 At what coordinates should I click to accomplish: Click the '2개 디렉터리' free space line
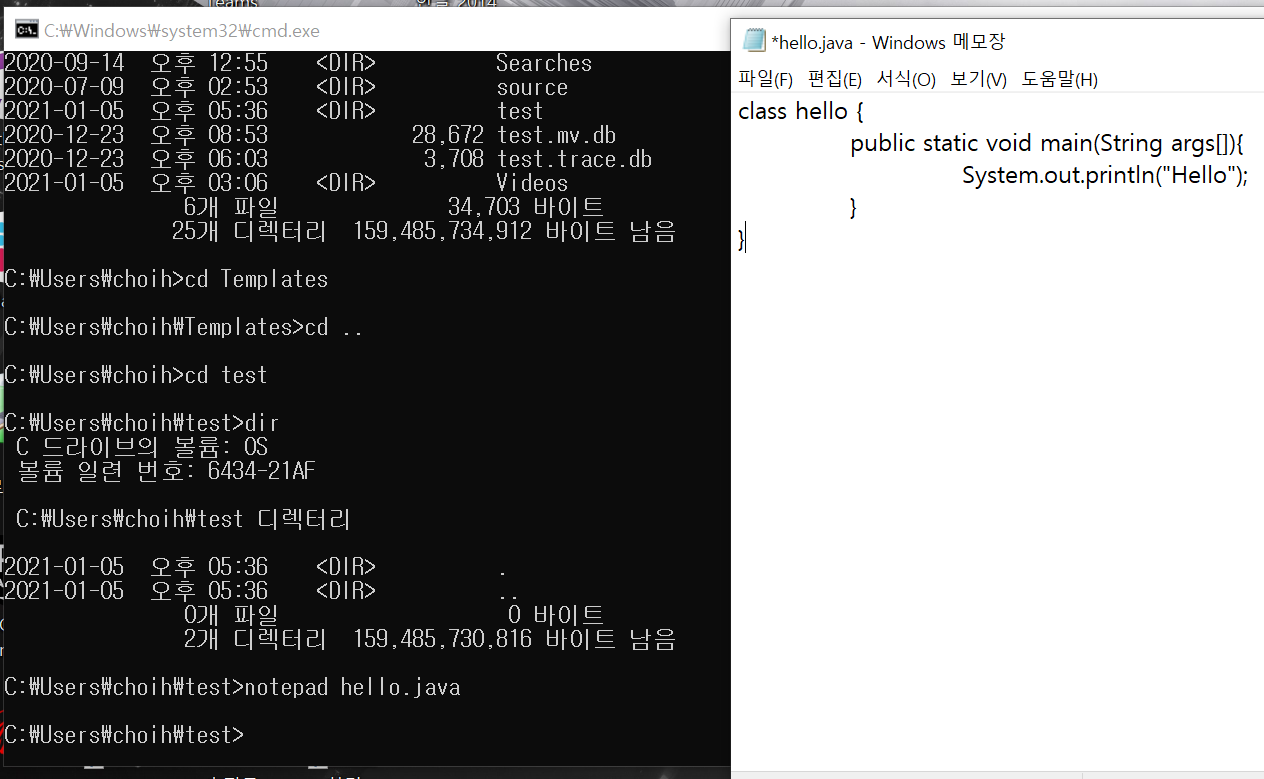point(430,639)
